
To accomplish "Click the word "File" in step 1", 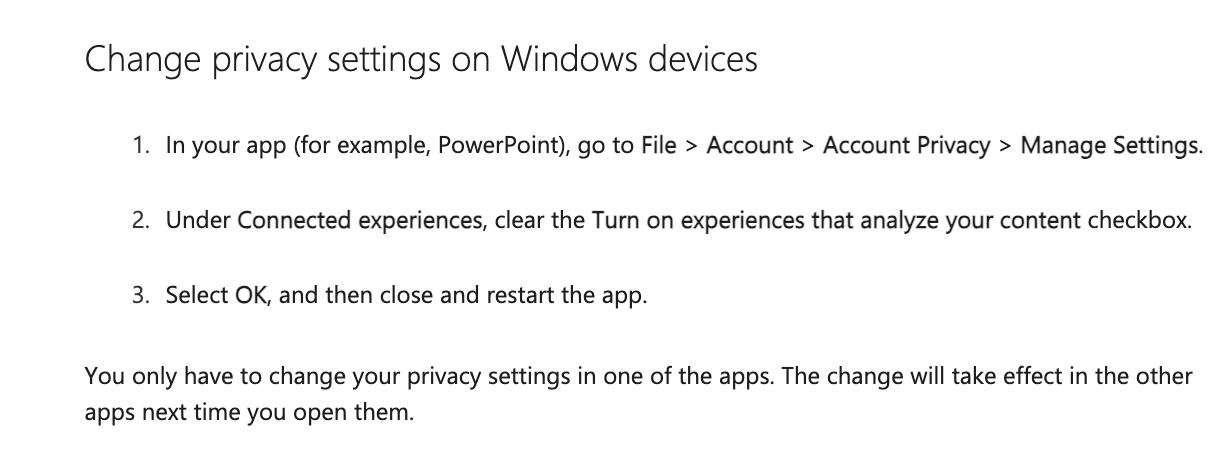I will click(x=659, y=146).
